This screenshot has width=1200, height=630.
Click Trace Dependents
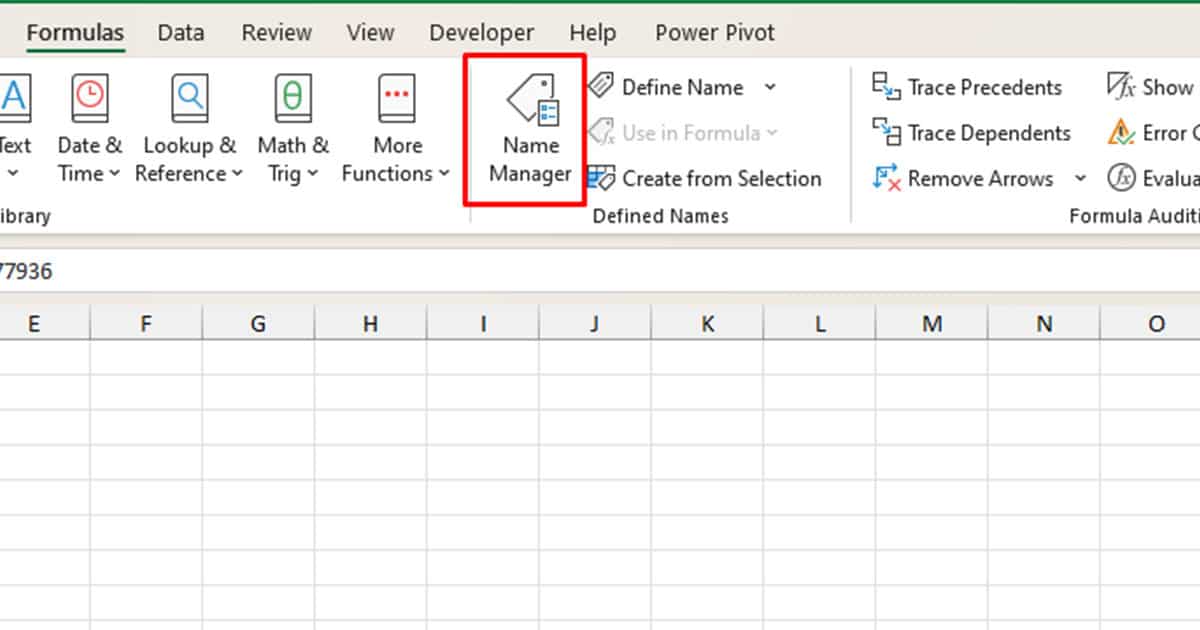point(970,133)
